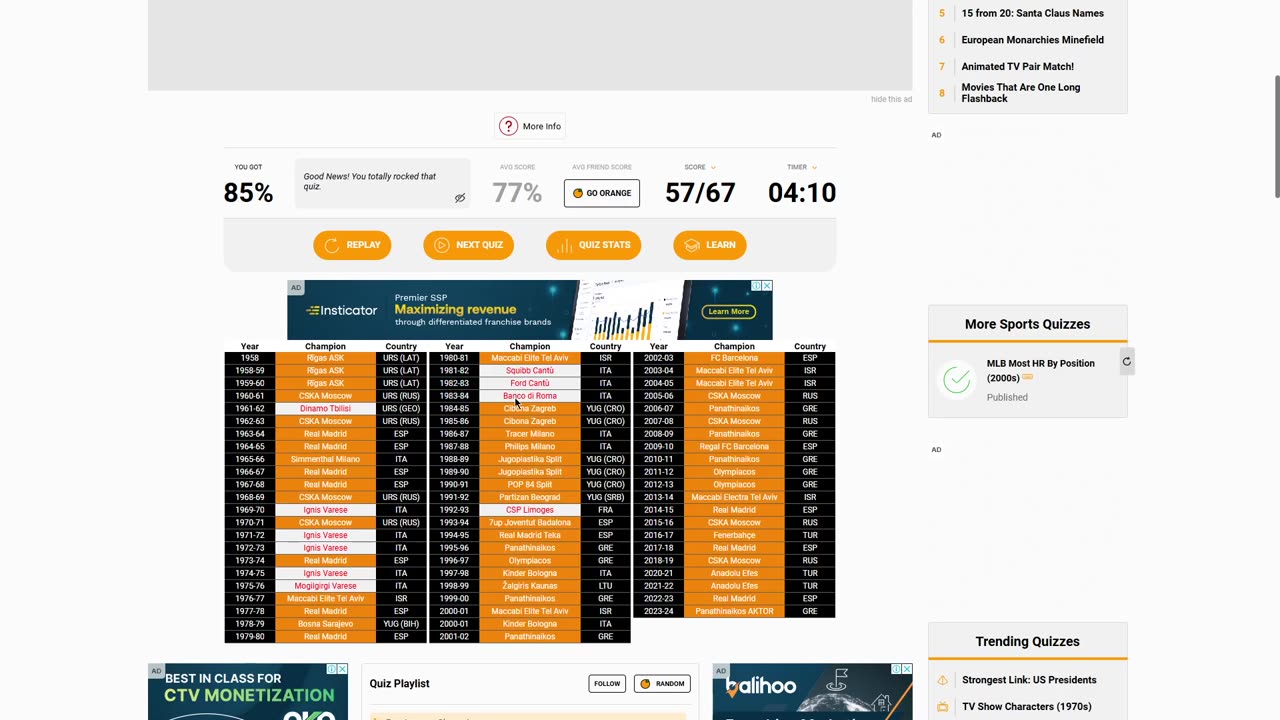Screen dimensions: 1280x720
Task: Click the 'Philips Milano' champion cell
Action: tap(529, 447)
